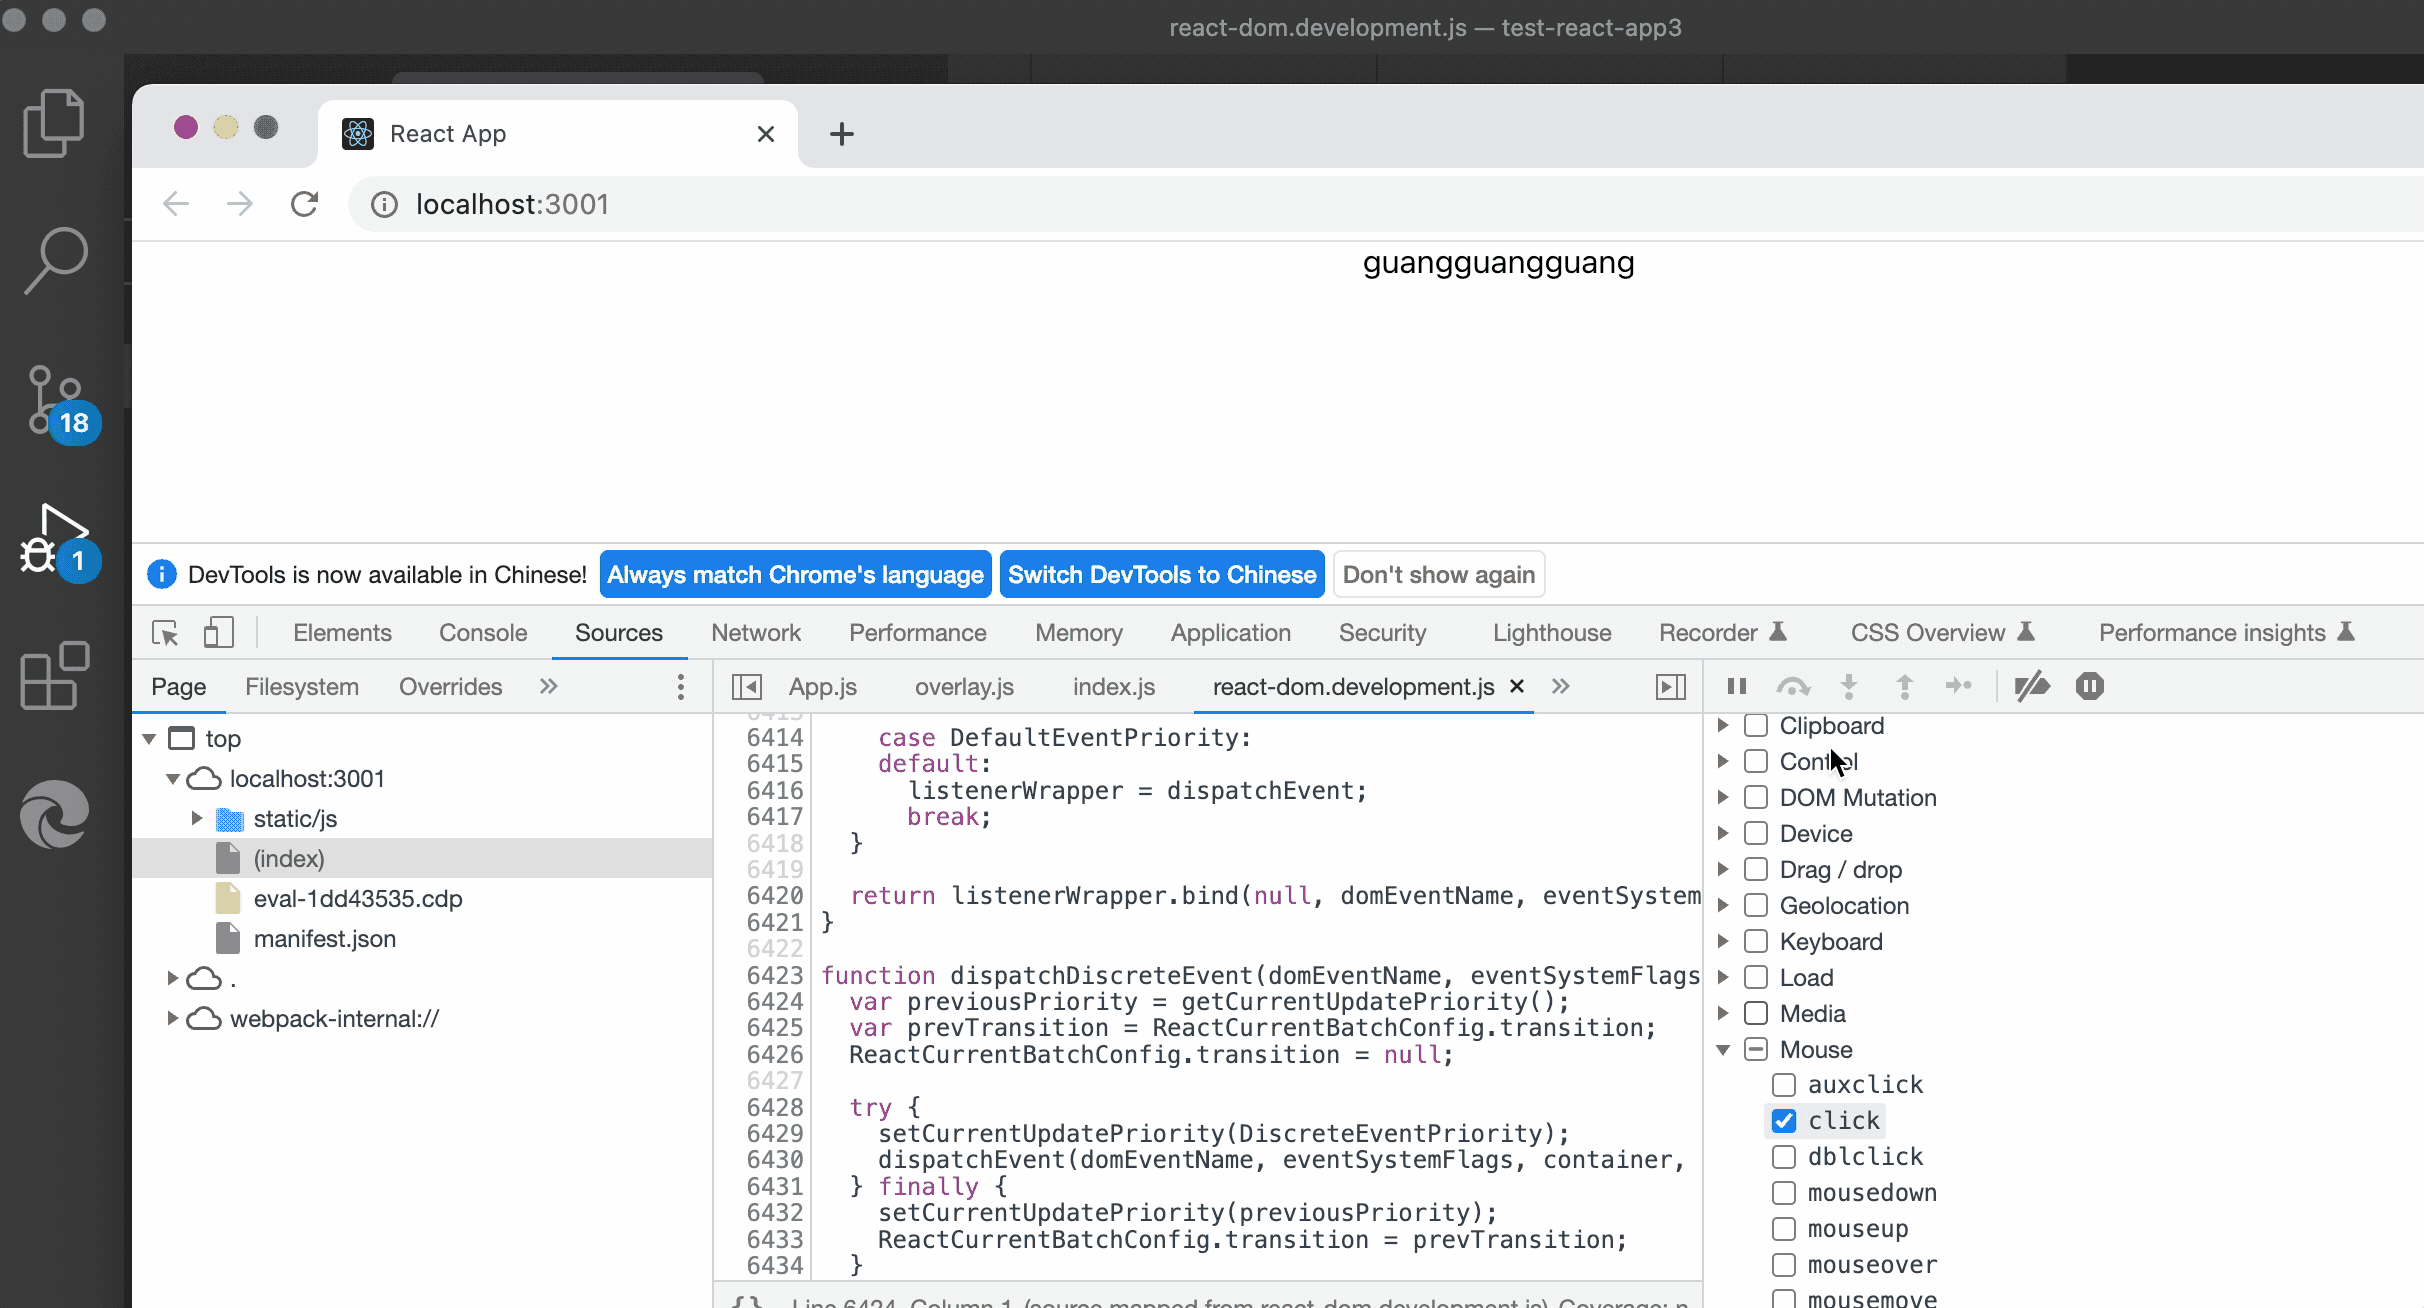Screen dimensions: 2424x1308
Task: Open the App.js file tab
Action: pos(822,687)
